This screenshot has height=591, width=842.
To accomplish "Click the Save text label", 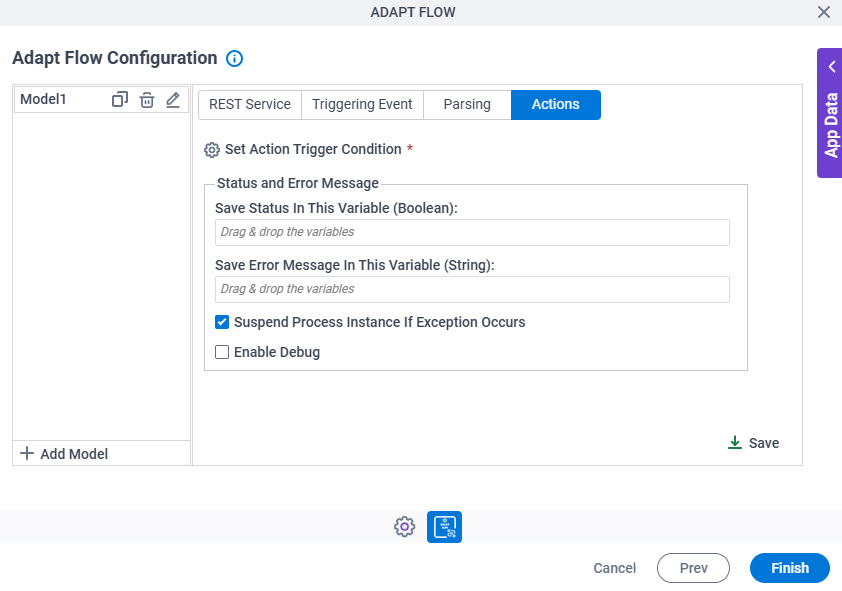I will 764,443.
